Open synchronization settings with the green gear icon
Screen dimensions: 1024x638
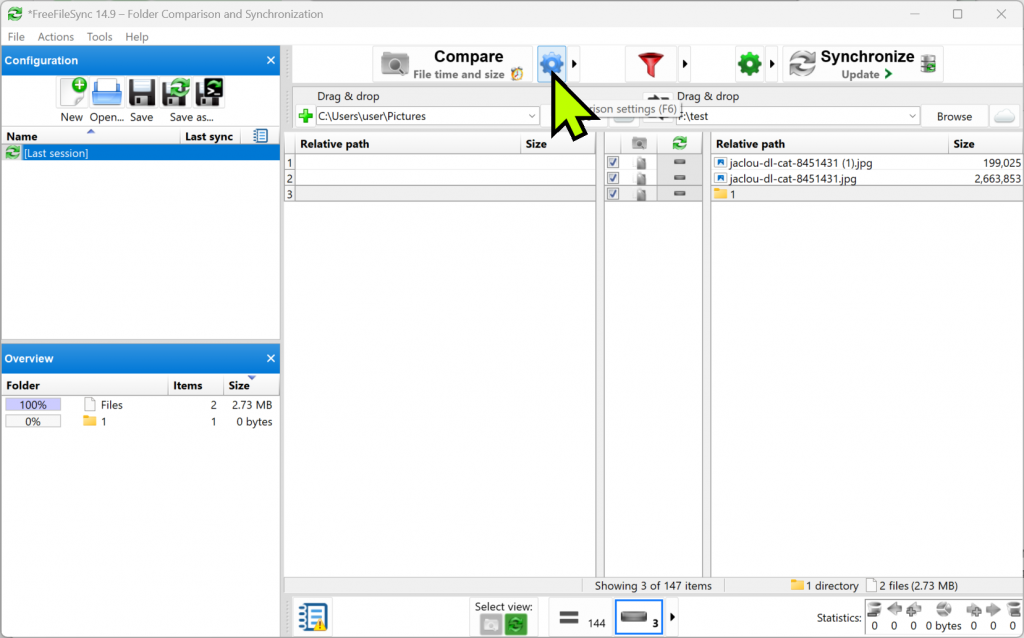pos(748,63)
